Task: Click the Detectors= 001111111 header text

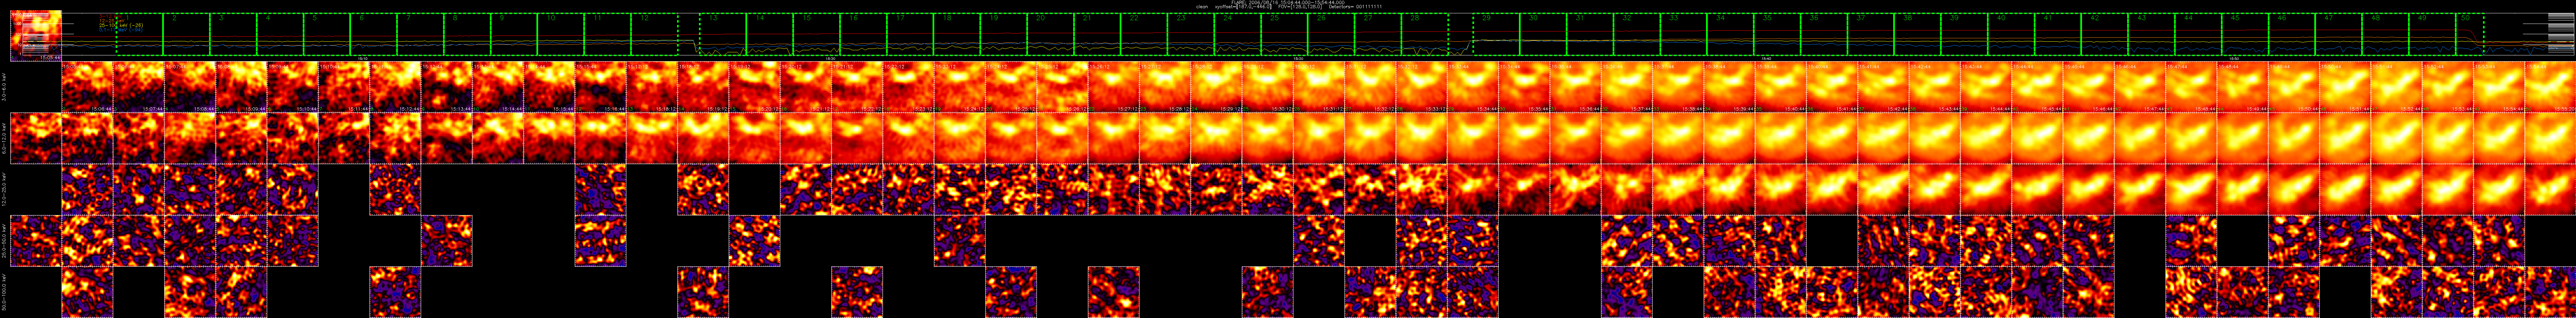Action: pyautogui.click(x=1356, y=7)
